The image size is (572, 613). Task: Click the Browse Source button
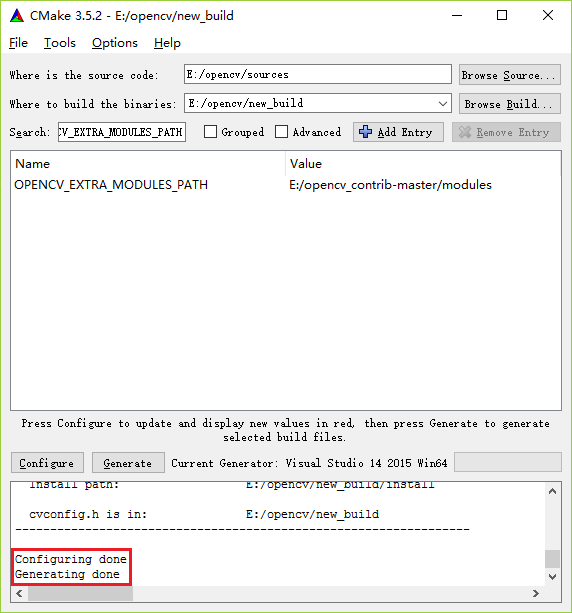coord(510,75)
